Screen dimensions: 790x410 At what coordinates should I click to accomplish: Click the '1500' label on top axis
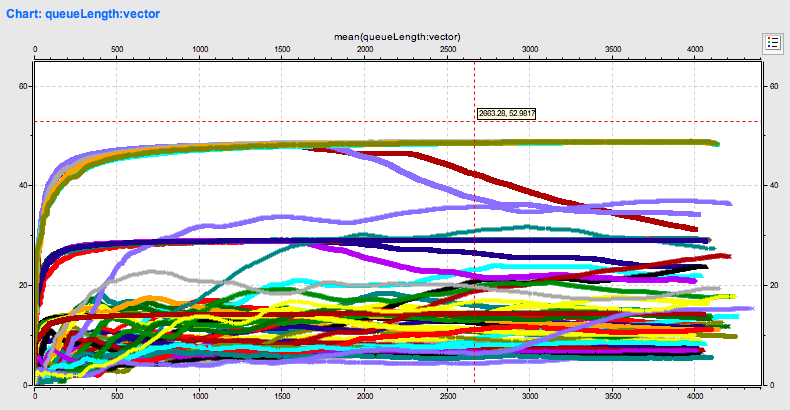pos(282,49)
